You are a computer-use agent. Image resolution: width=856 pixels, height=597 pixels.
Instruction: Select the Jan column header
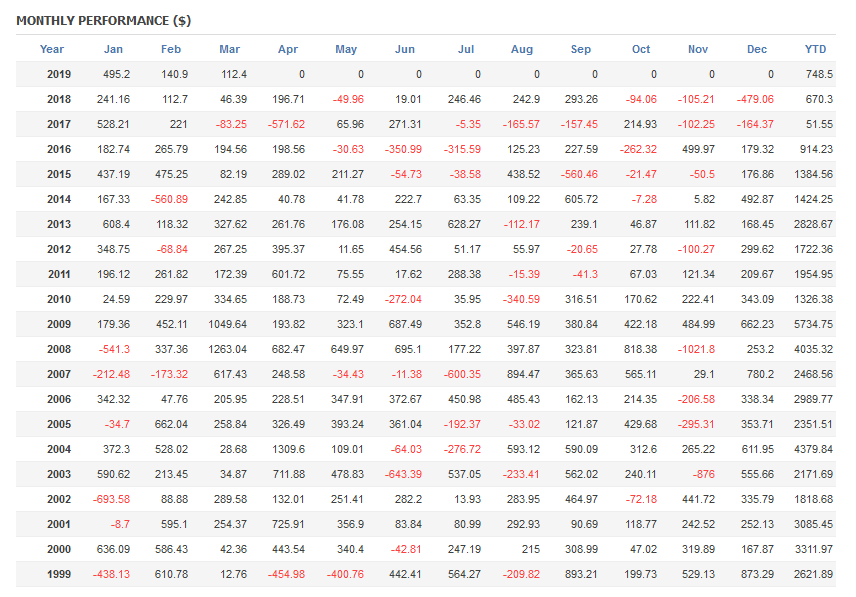click(x=113, y=49)
